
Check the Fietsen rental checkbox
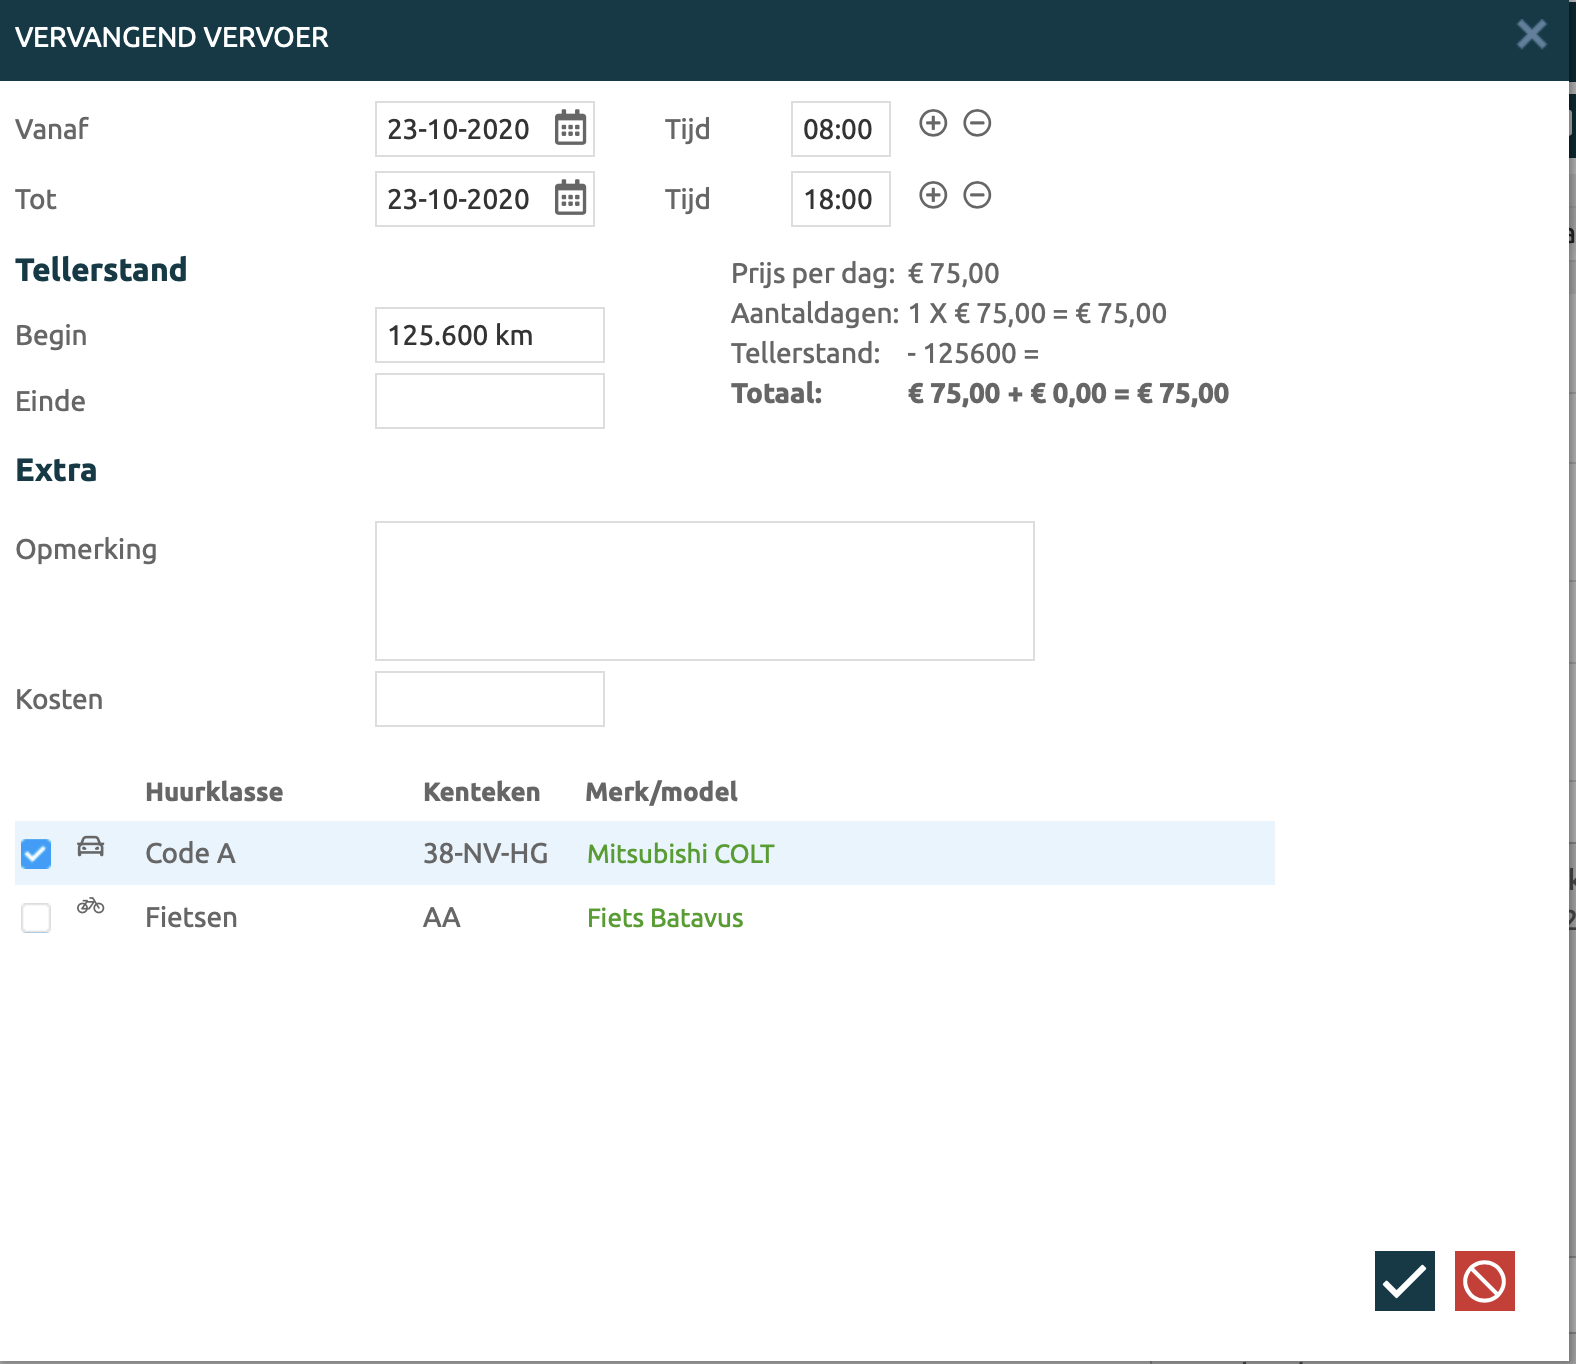point(36,918)
